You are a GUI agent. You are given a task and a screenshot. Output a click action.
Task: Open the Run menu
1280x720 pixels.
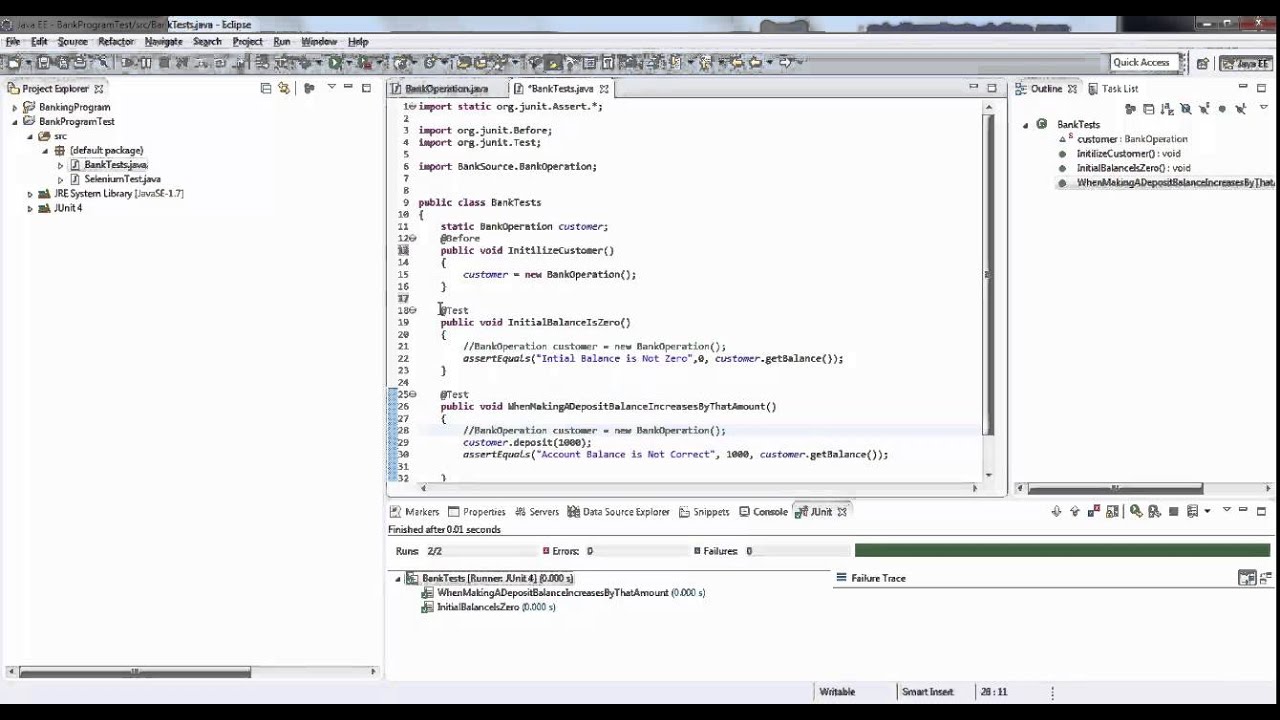click(281, 42)
